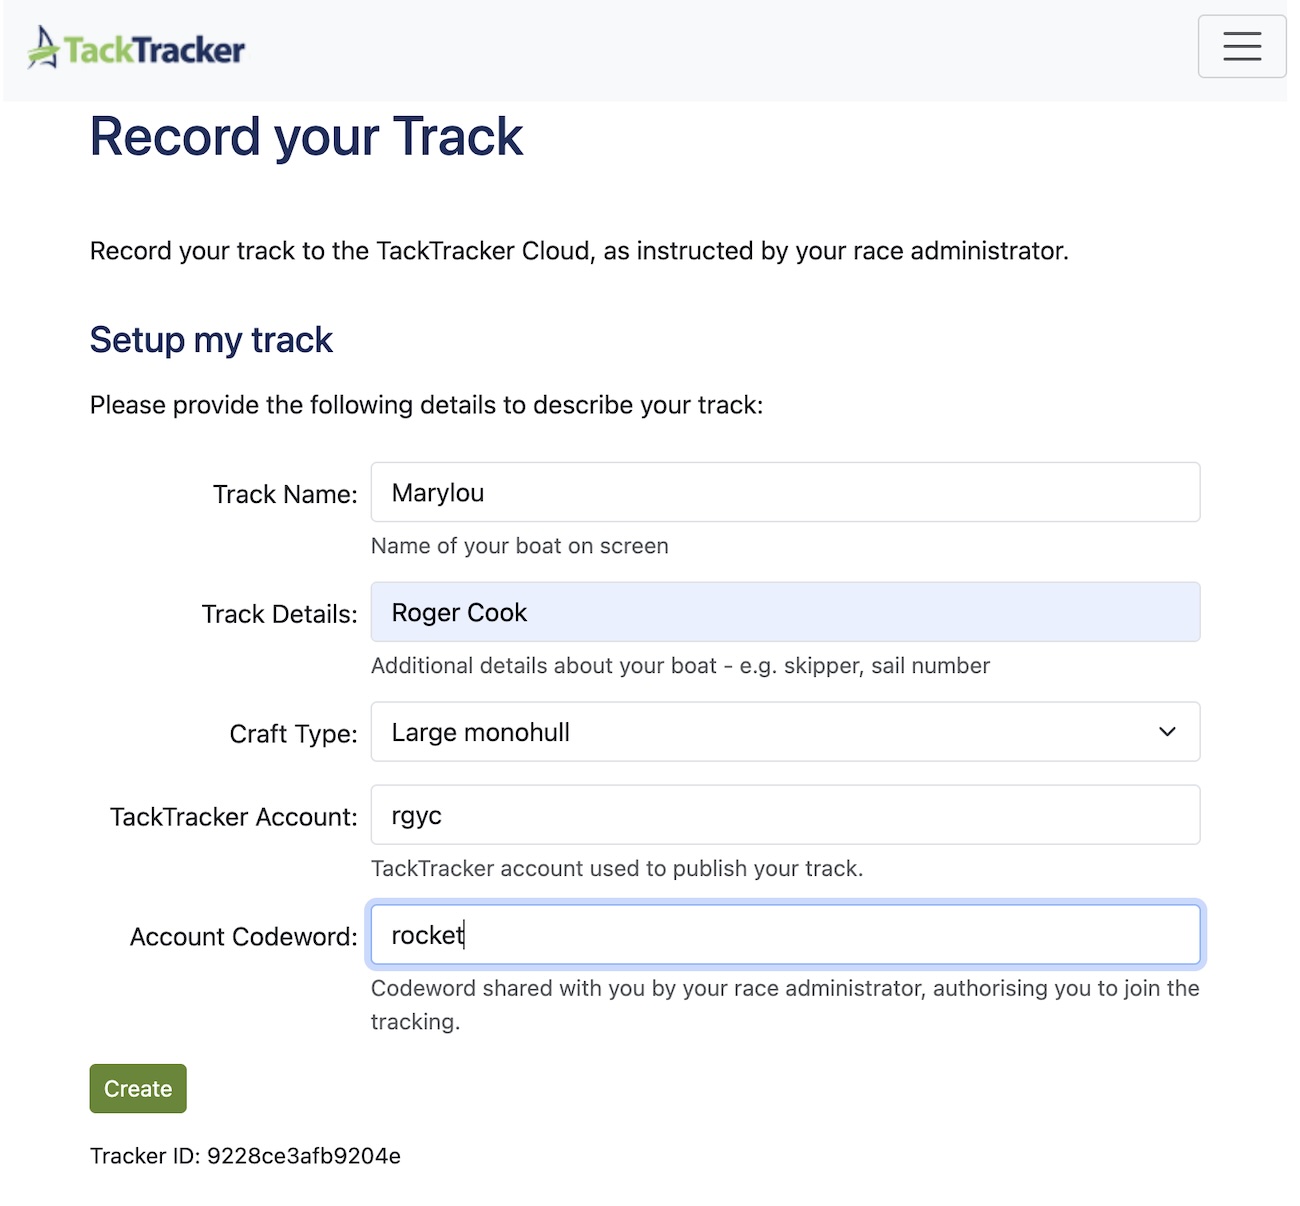Screen dimensions: 1300x1206
Task: Click the Account Codeword text box
Action: (784, 935)
